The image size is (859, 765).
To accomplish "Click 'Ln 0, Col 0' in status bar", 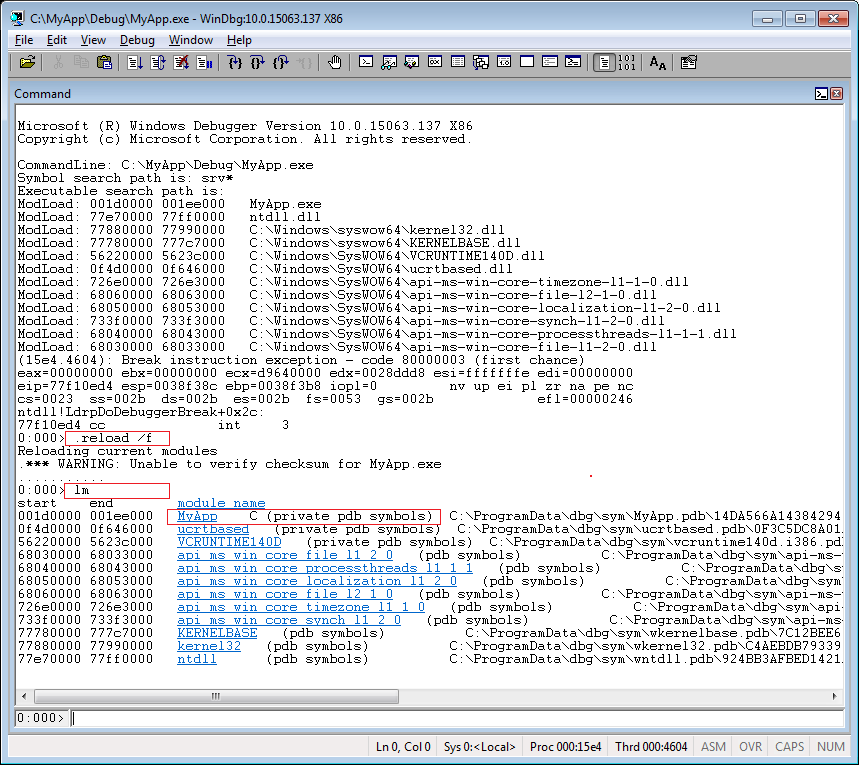I will pos(403,747).
